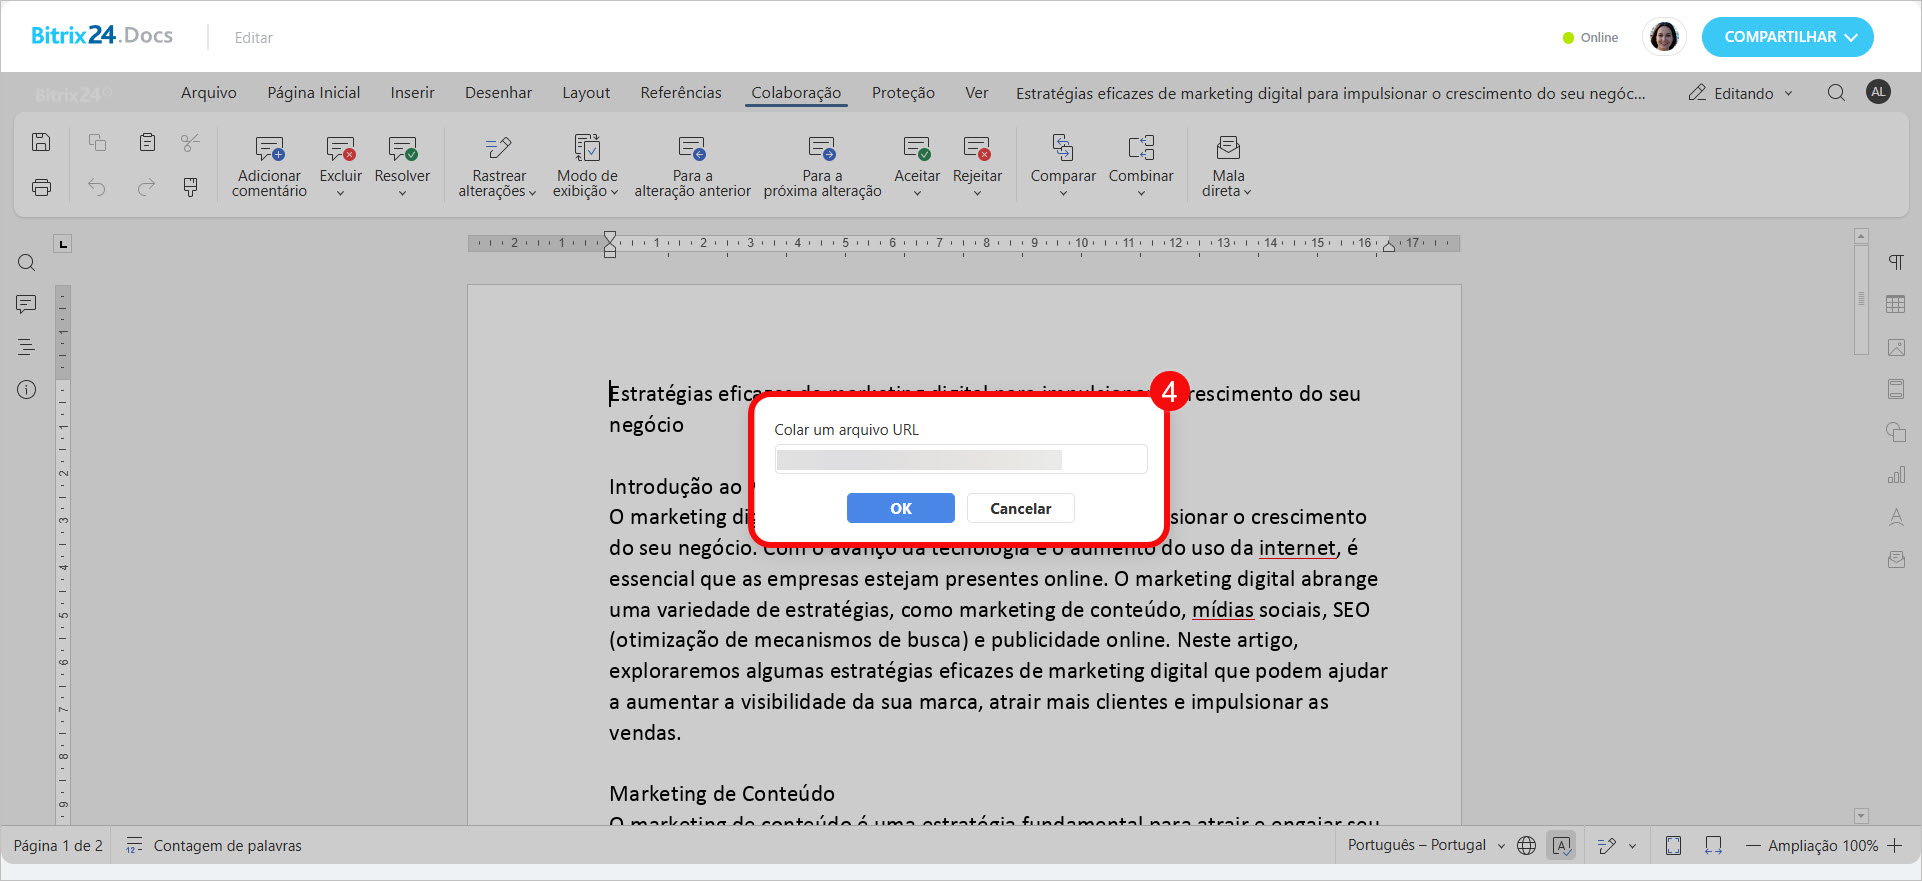
Task: Open table settings in right sidebar
Action: 1895,305
